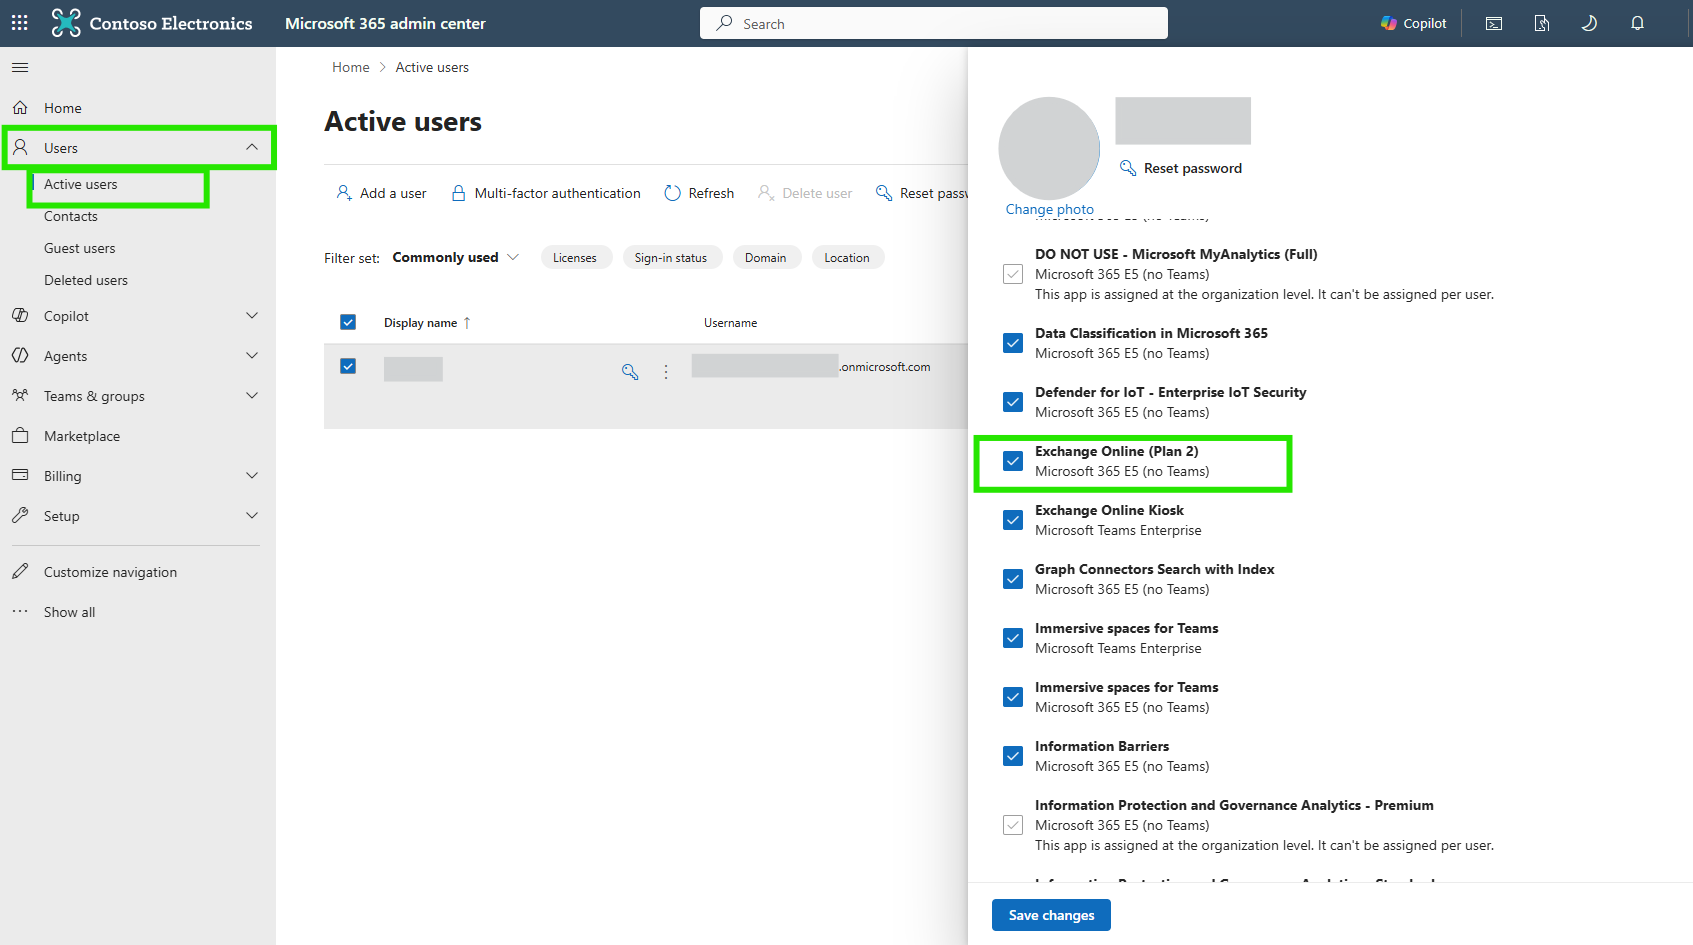Click the key icon in the user row
1693x945 pixels.
coord(630,372)
